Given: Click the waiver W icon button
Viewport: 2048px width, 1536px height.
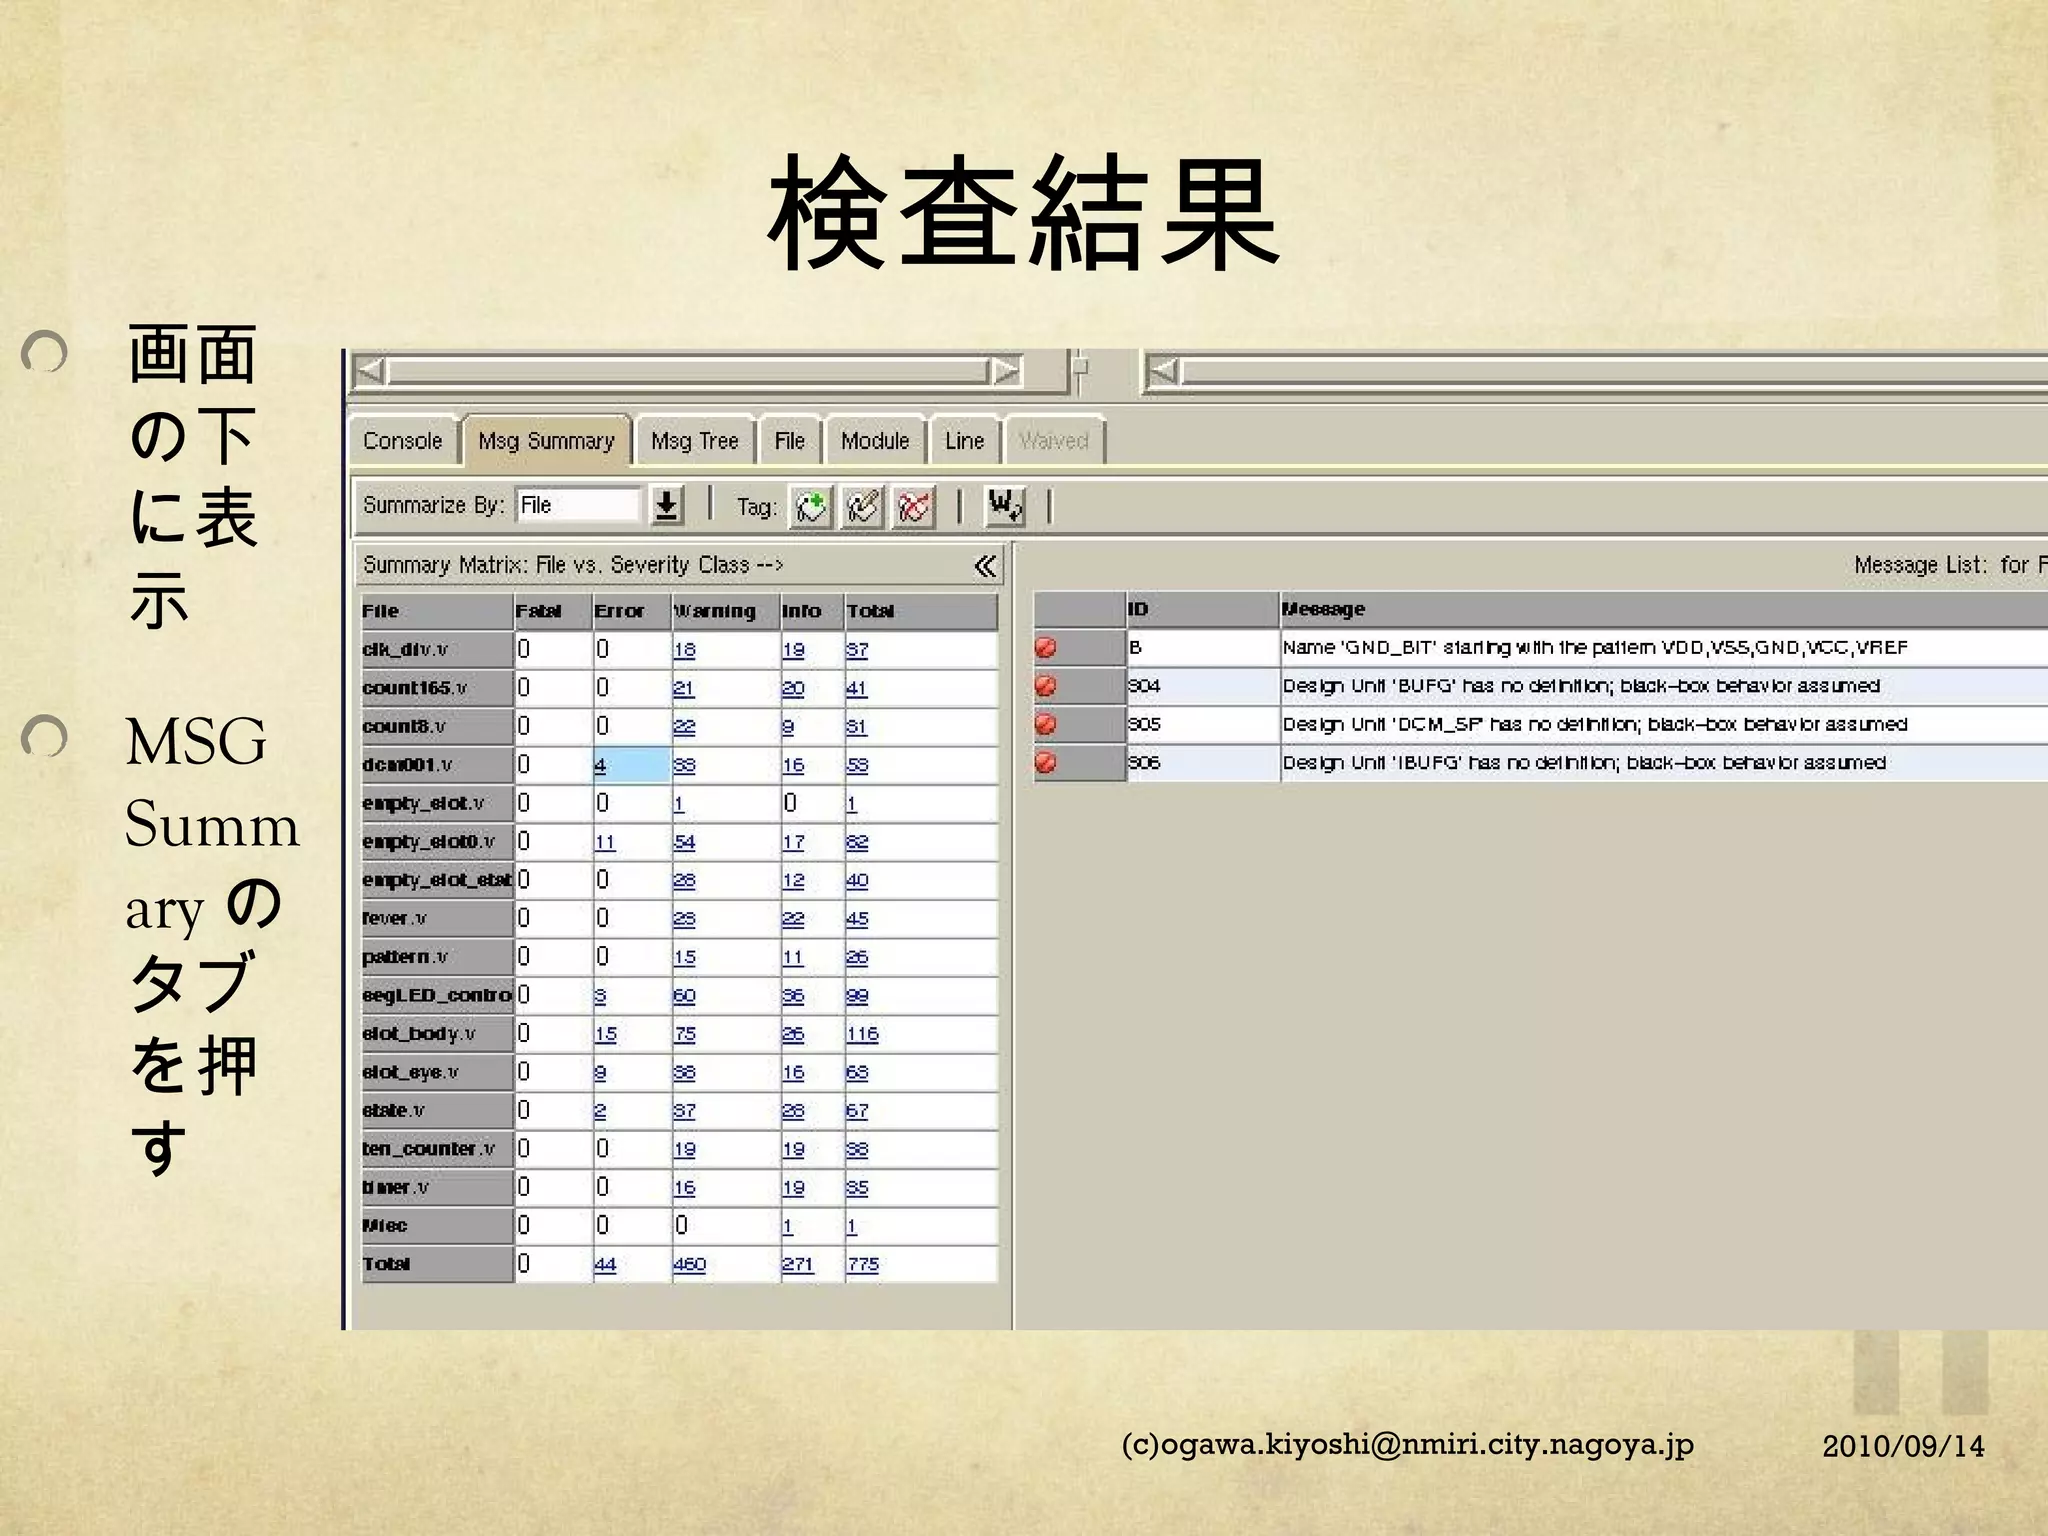Looking at the screenshot, I should (x=1004, y=506).
